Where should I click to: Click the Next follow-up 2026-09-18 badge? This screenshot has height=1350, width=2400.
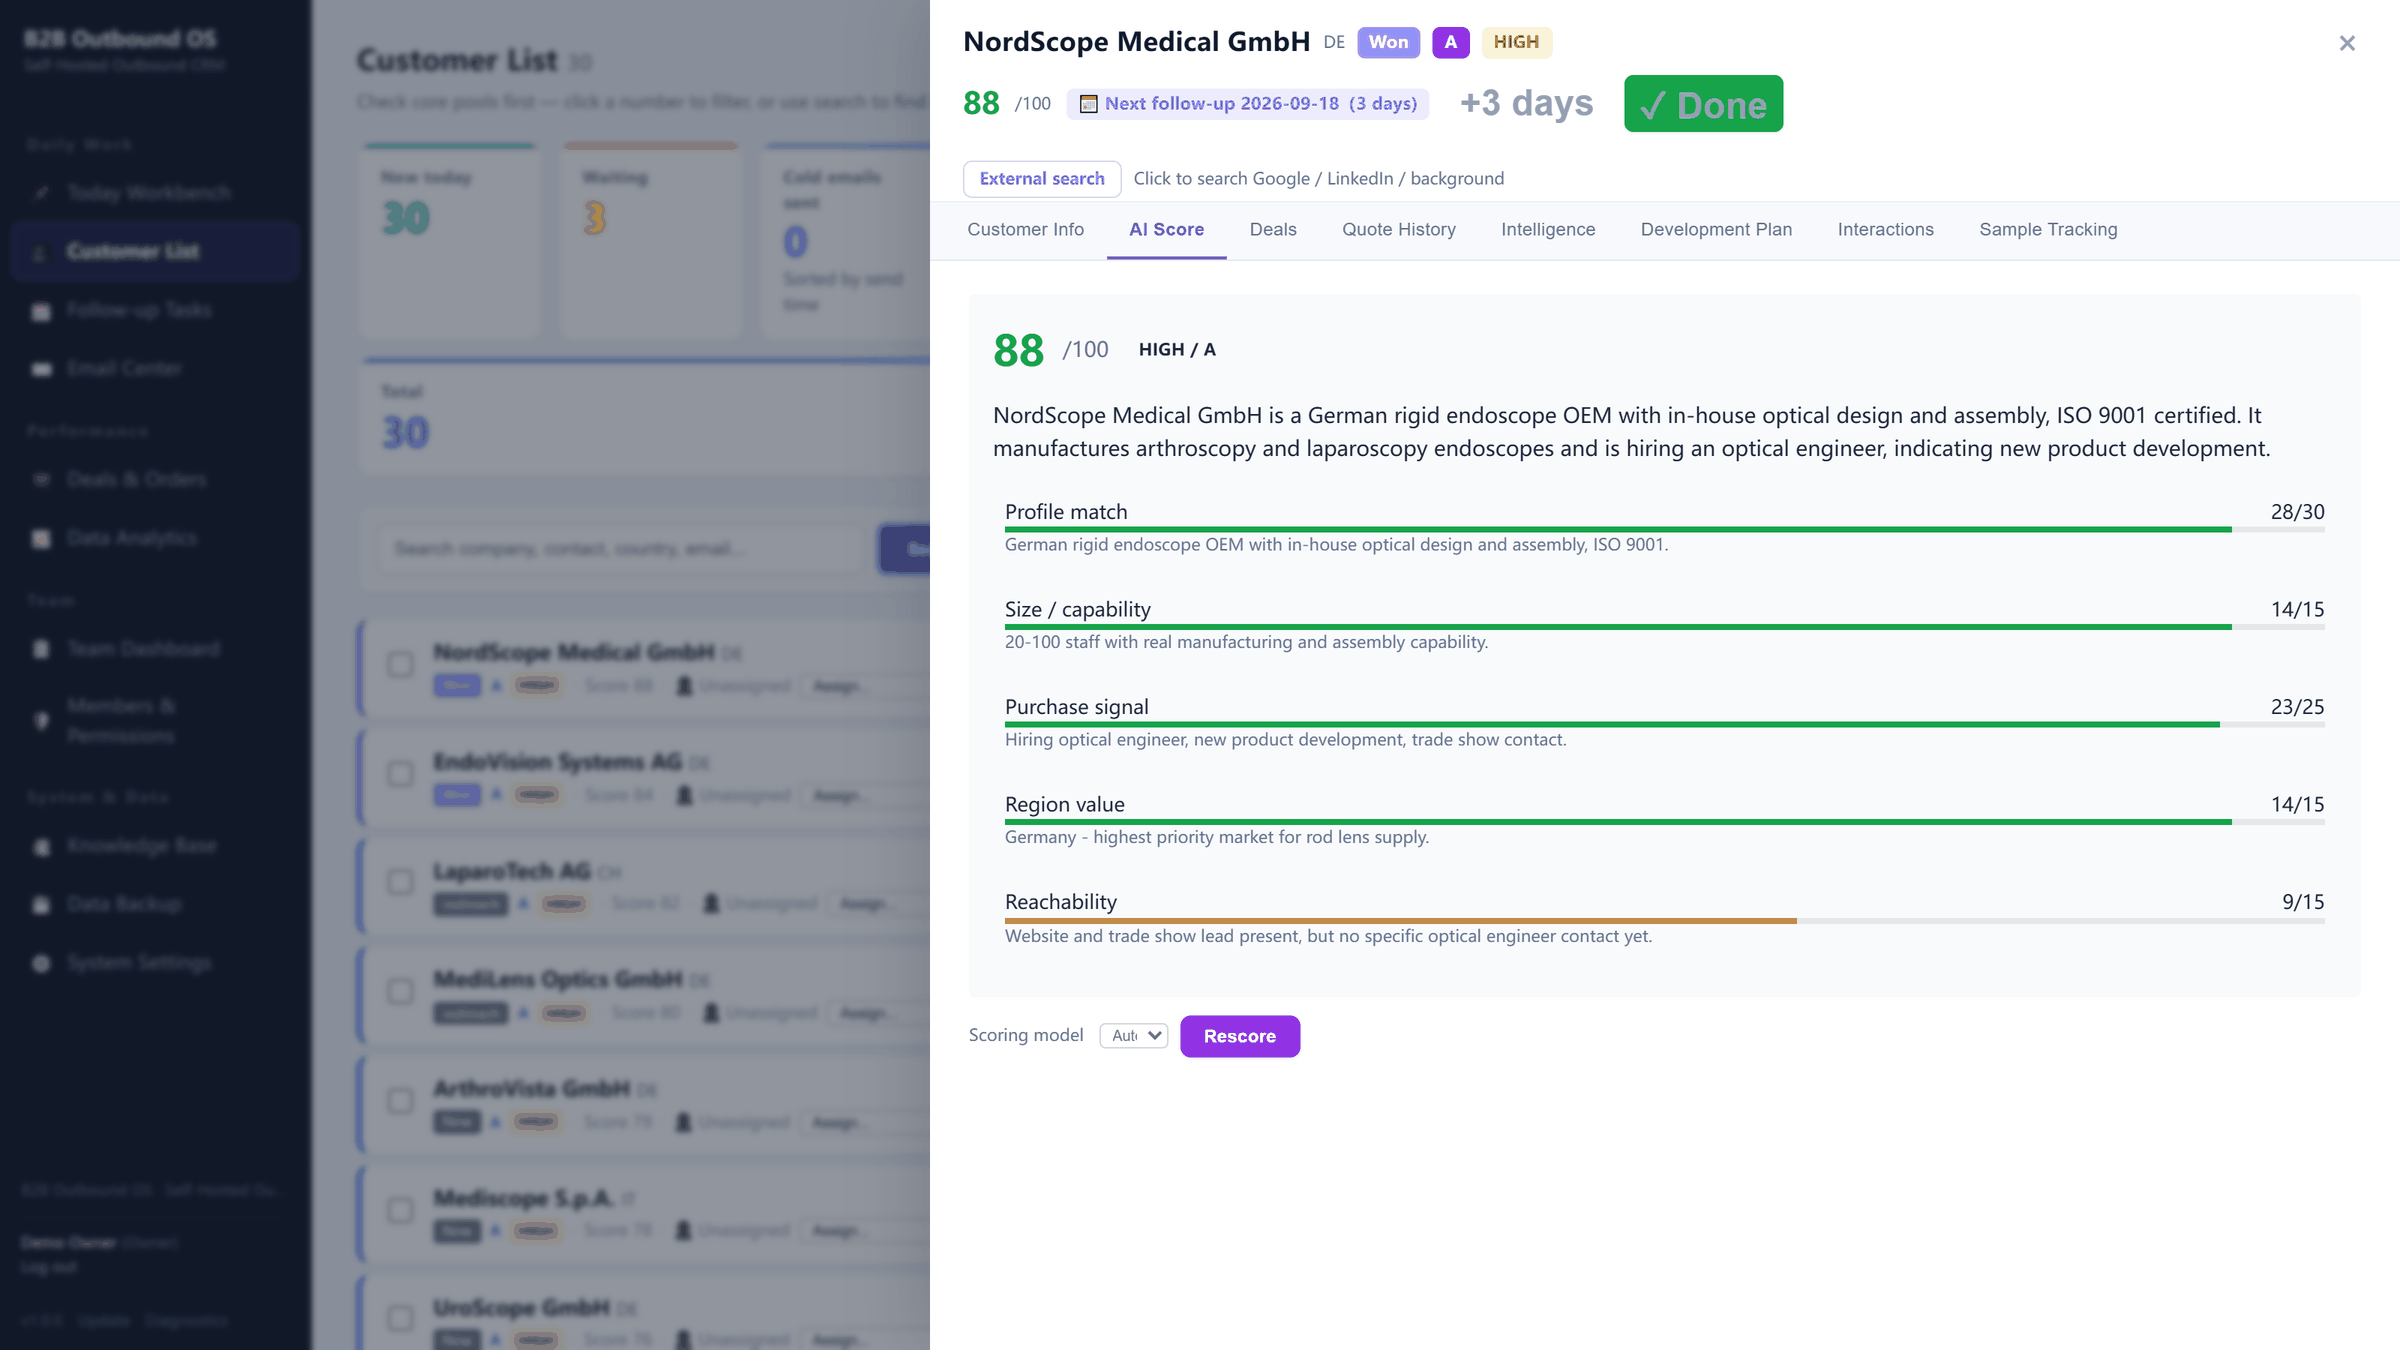click(x=1248, y=104)
